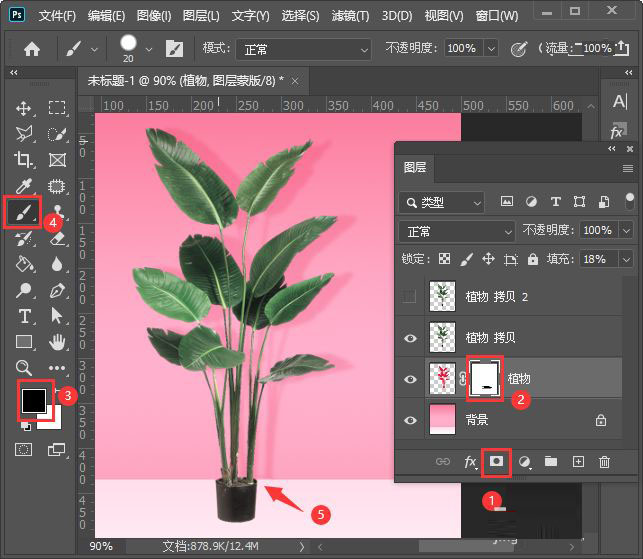
Task: Toggle visibility of 植物 拷贝 layer
Action: pos(410,338)
